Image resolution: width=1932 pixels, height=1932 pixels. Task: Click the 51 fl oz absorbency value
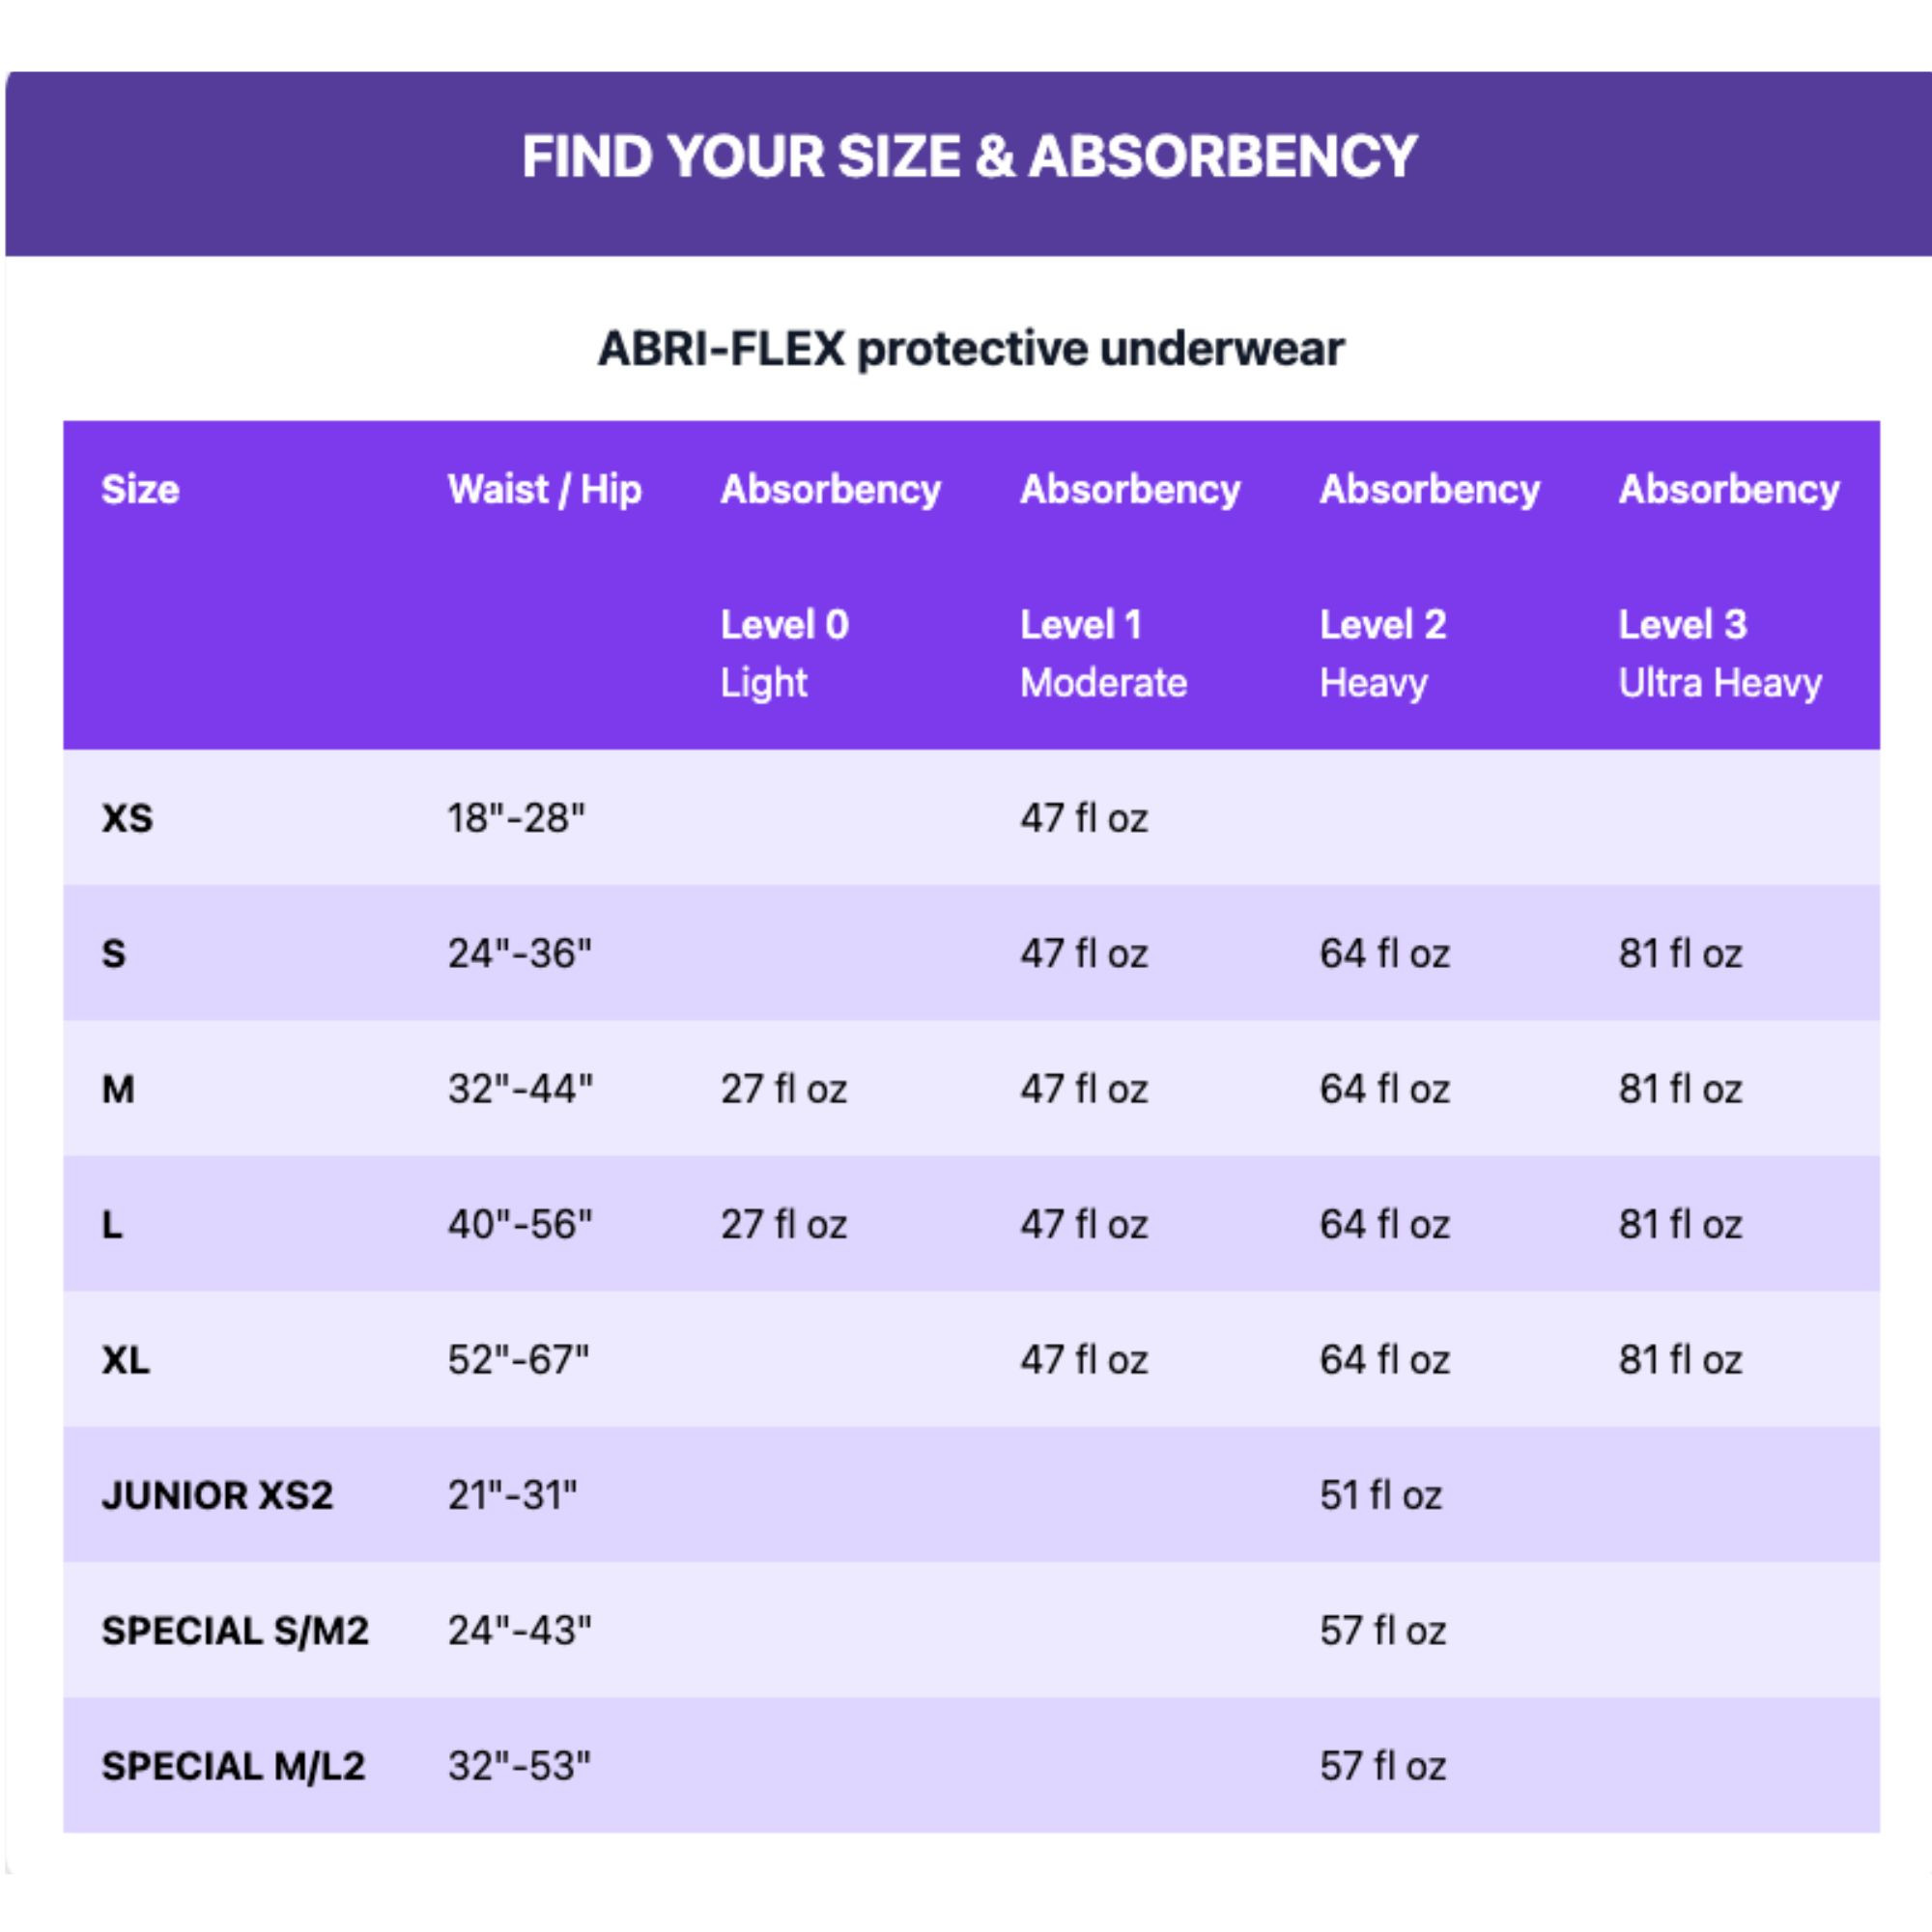1380,1495
